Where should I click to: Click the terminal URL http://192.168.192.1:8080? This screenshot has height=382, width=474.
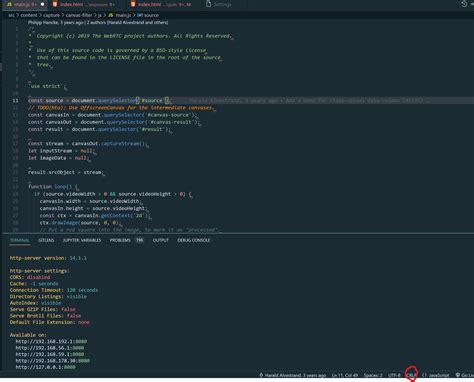click(51, 341)
